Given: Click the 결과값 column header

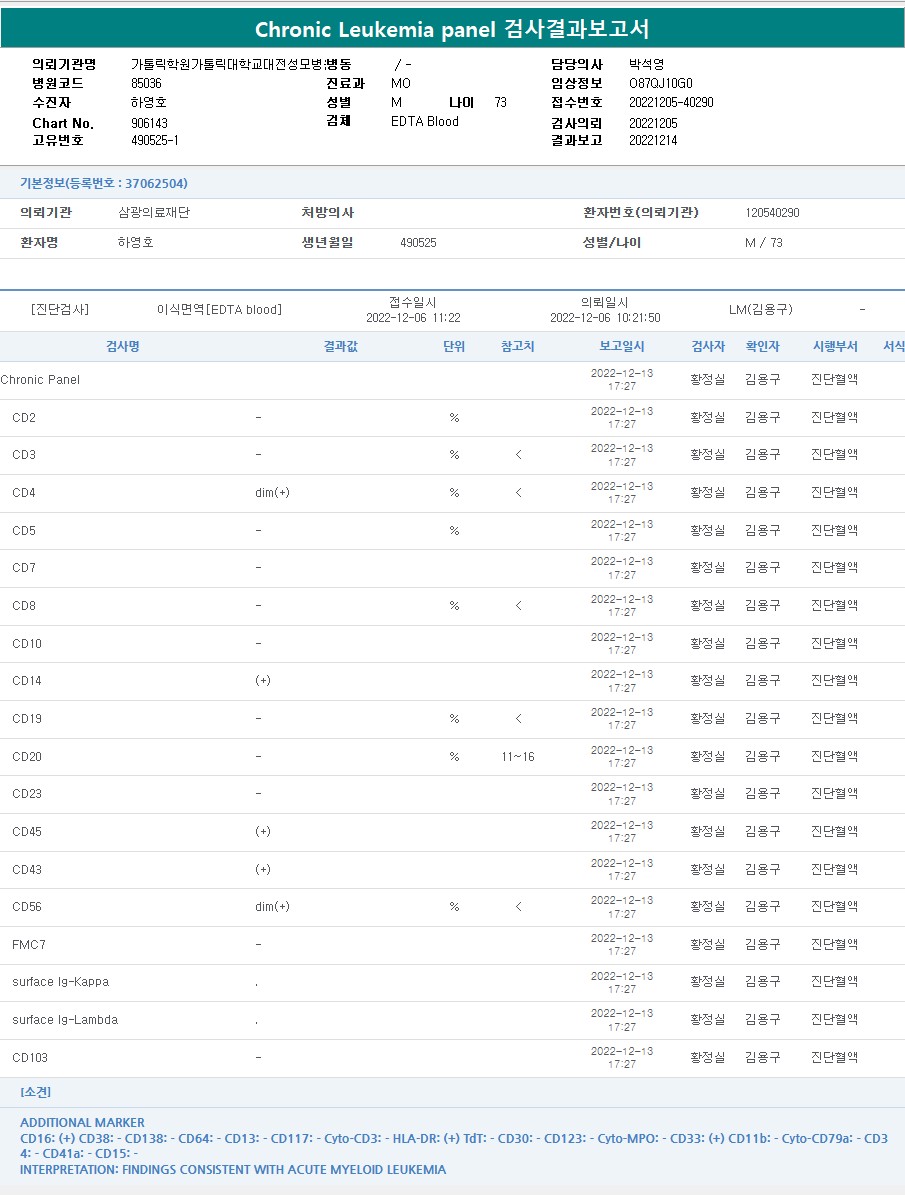Looking at the screenshot, I should [x=340, y=346].
